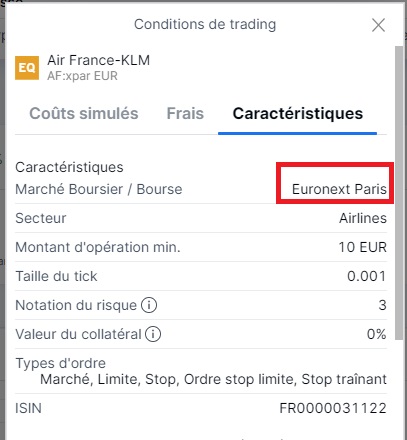
Task: Close the Conditions de trading dialog
Action: 378,25
